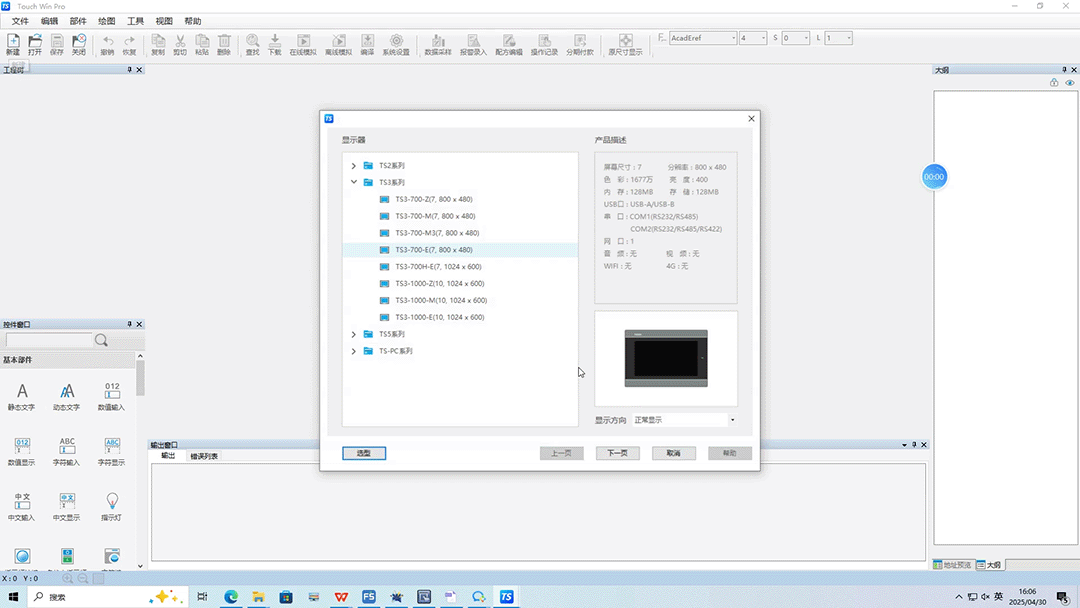Screen dimensions: 1080x608
Task: Click the 删除 (Delete) trash icon
Action: pyautogui.click(x=224, y=45)
